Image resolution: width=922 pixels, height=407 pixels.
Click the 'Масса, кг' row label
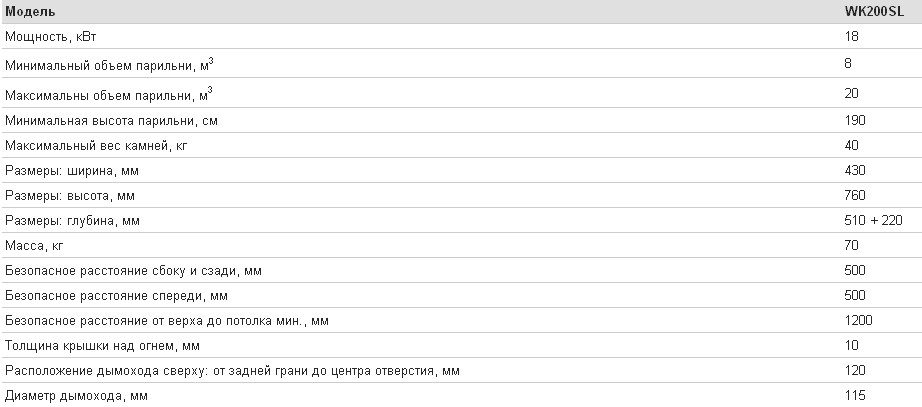[34, 245]
